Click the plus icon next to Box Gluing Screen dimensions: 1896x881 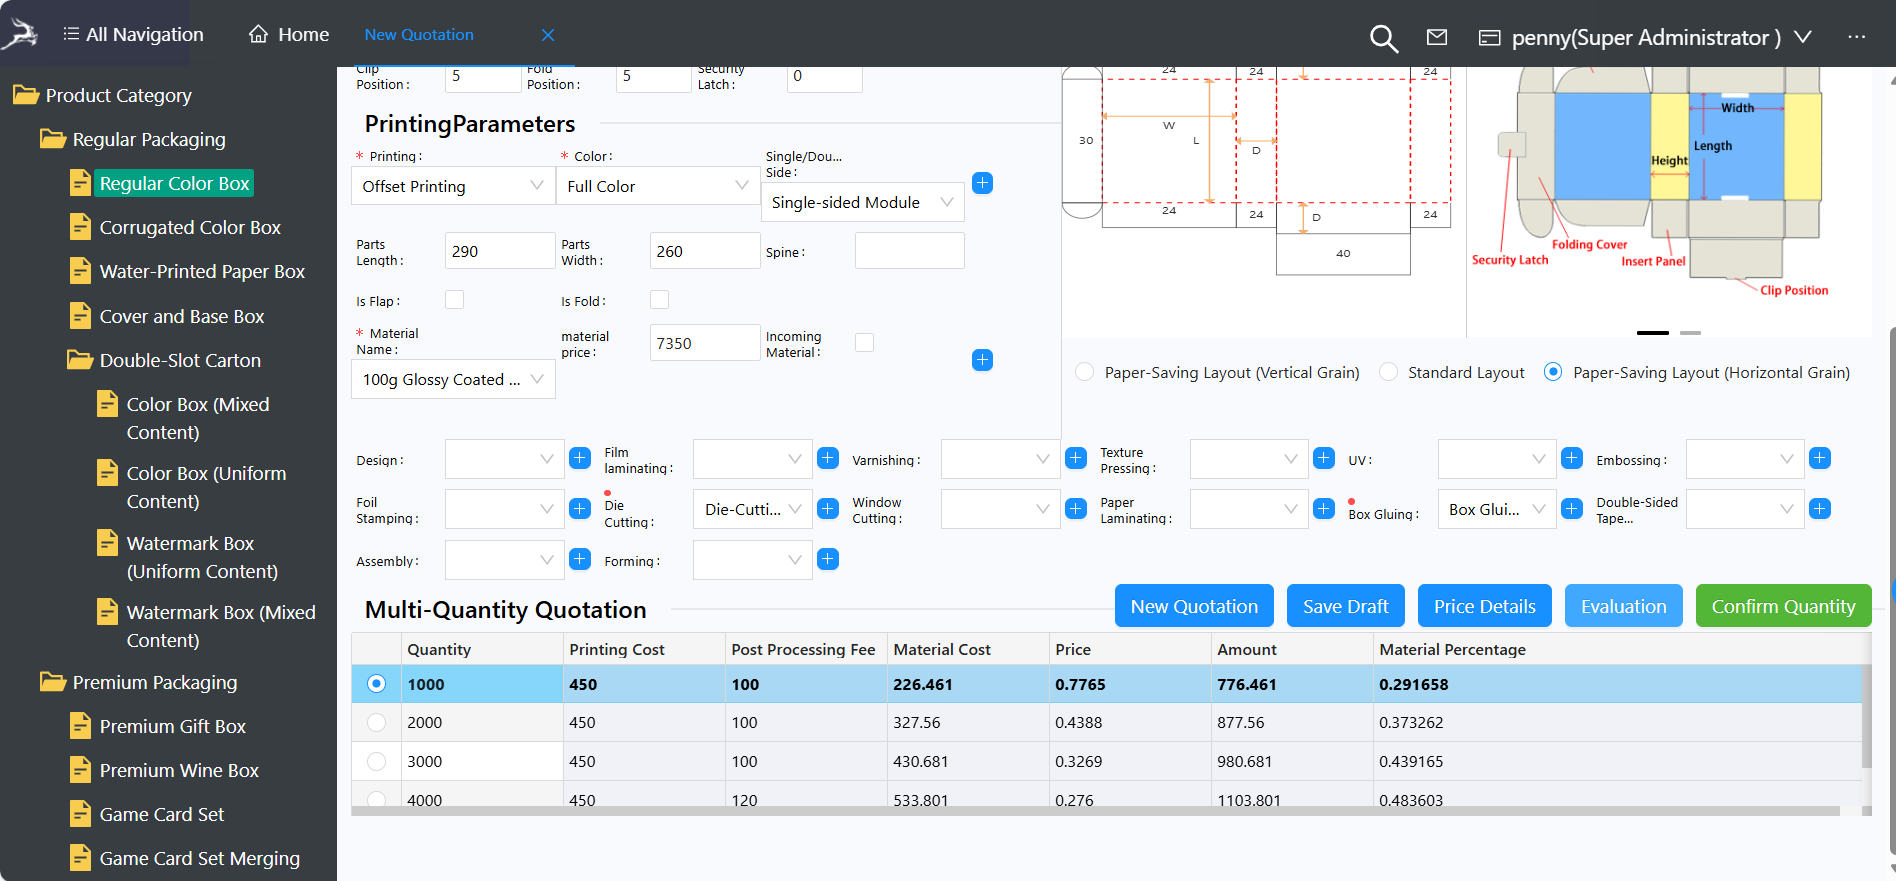click(x=1572, y=509)
